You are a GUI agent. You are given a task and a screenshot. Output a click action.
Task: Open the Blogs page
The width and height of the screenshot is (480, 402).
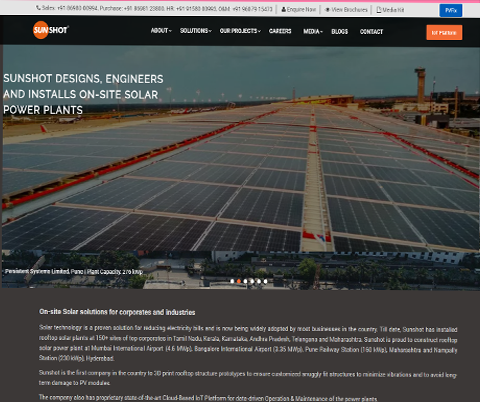340,31
